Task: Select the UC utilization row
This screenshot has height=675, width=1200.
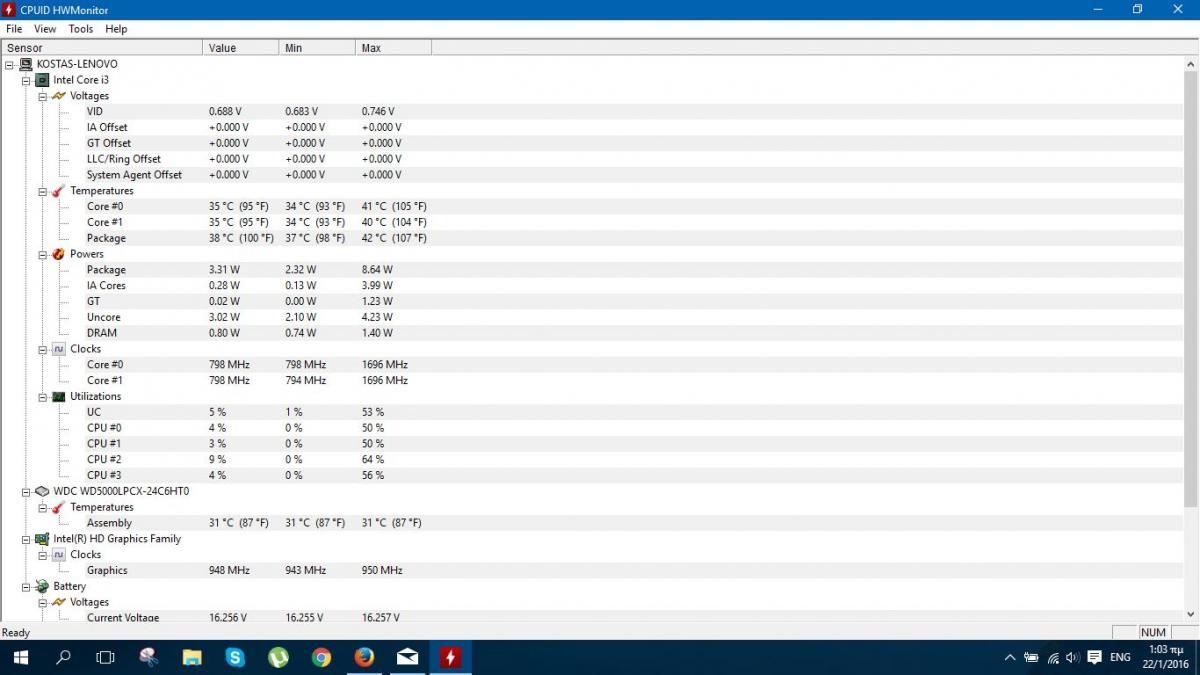Action: [x=592, y=412]
